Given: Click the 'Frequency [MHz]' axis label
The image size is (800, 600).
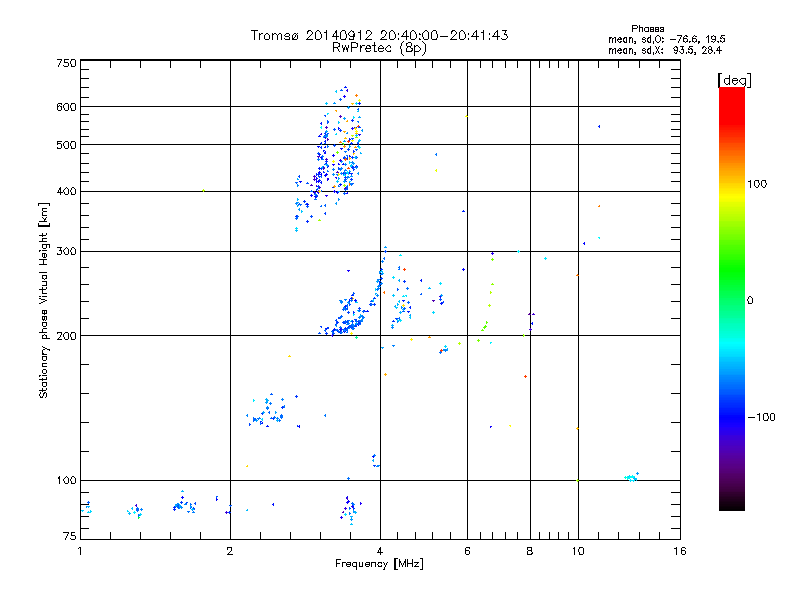Looking at the screenshot, I should 379,564.
